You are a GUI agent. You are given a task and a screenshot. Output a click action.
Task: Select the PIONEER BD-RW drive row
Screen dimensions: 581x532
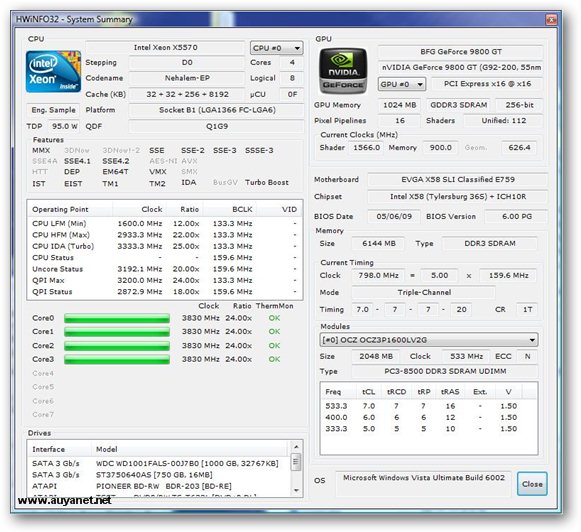coord(159,486)
